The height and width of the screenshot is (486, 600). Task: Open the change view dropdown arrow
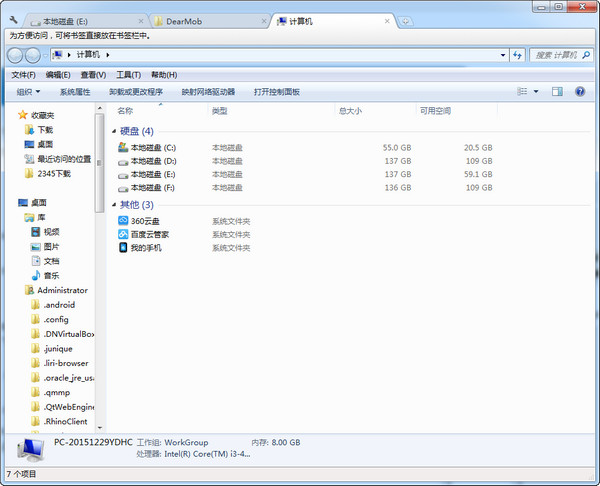[x=536, y=91]
